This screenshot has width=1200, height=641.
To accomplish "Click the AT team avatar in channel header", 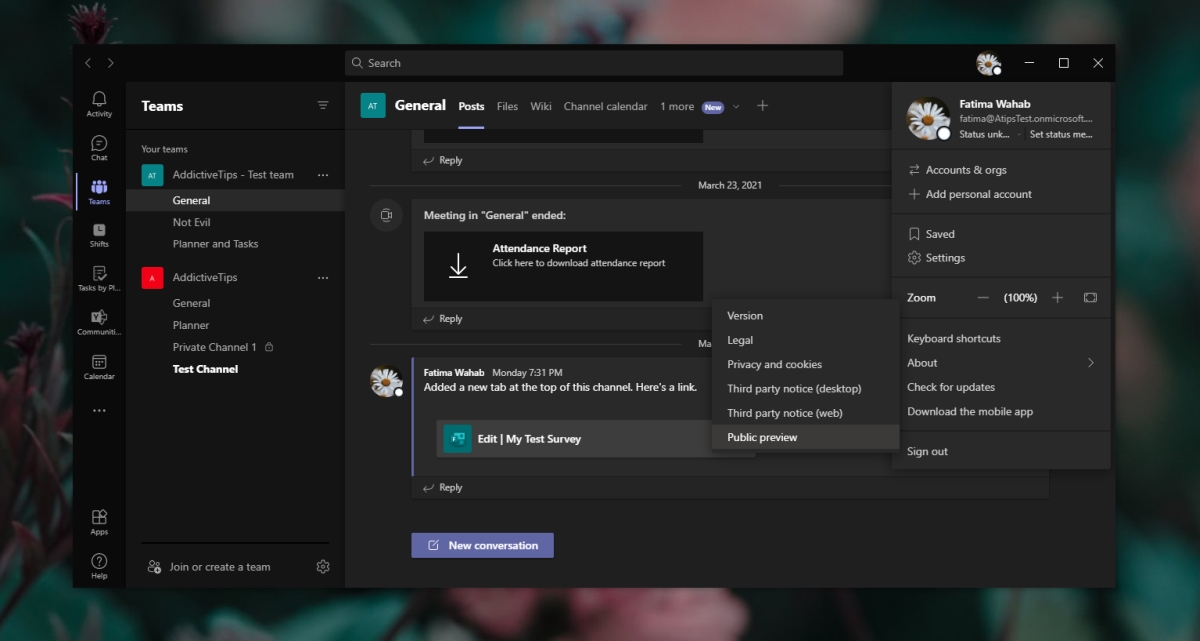I will pos(373,106).
